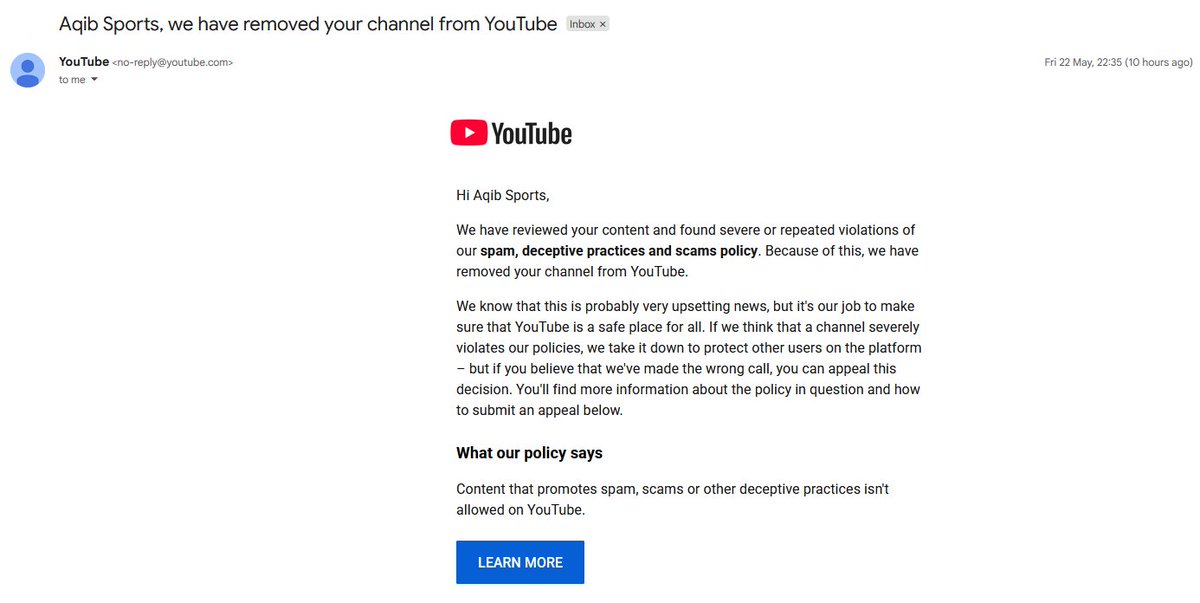Click the sender's profile avatar icon
This screenshot has height=603, width=1200.
(x=27, y=70)
